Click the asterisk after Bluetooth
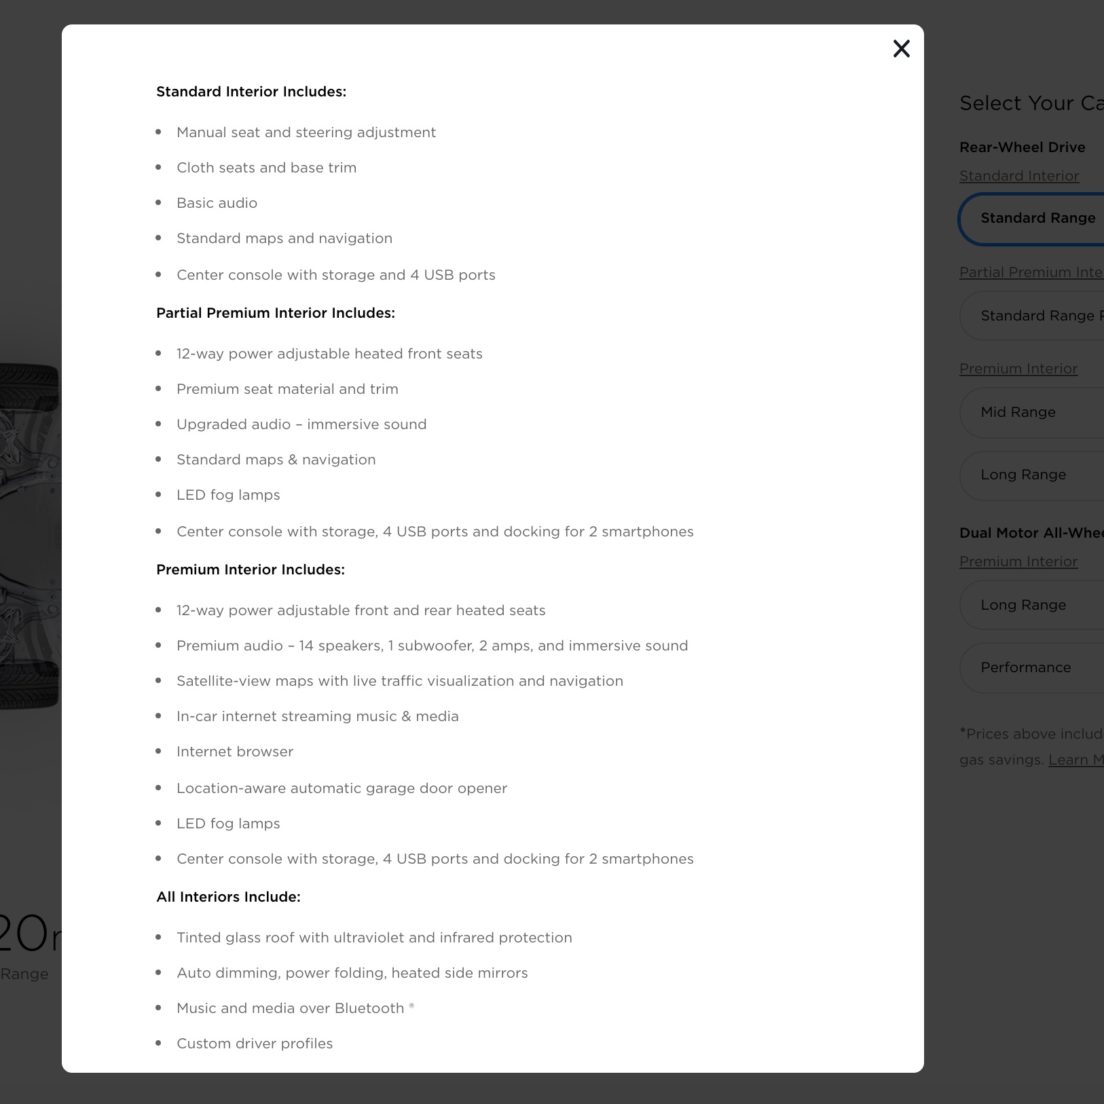 [x=411, y=1006]
